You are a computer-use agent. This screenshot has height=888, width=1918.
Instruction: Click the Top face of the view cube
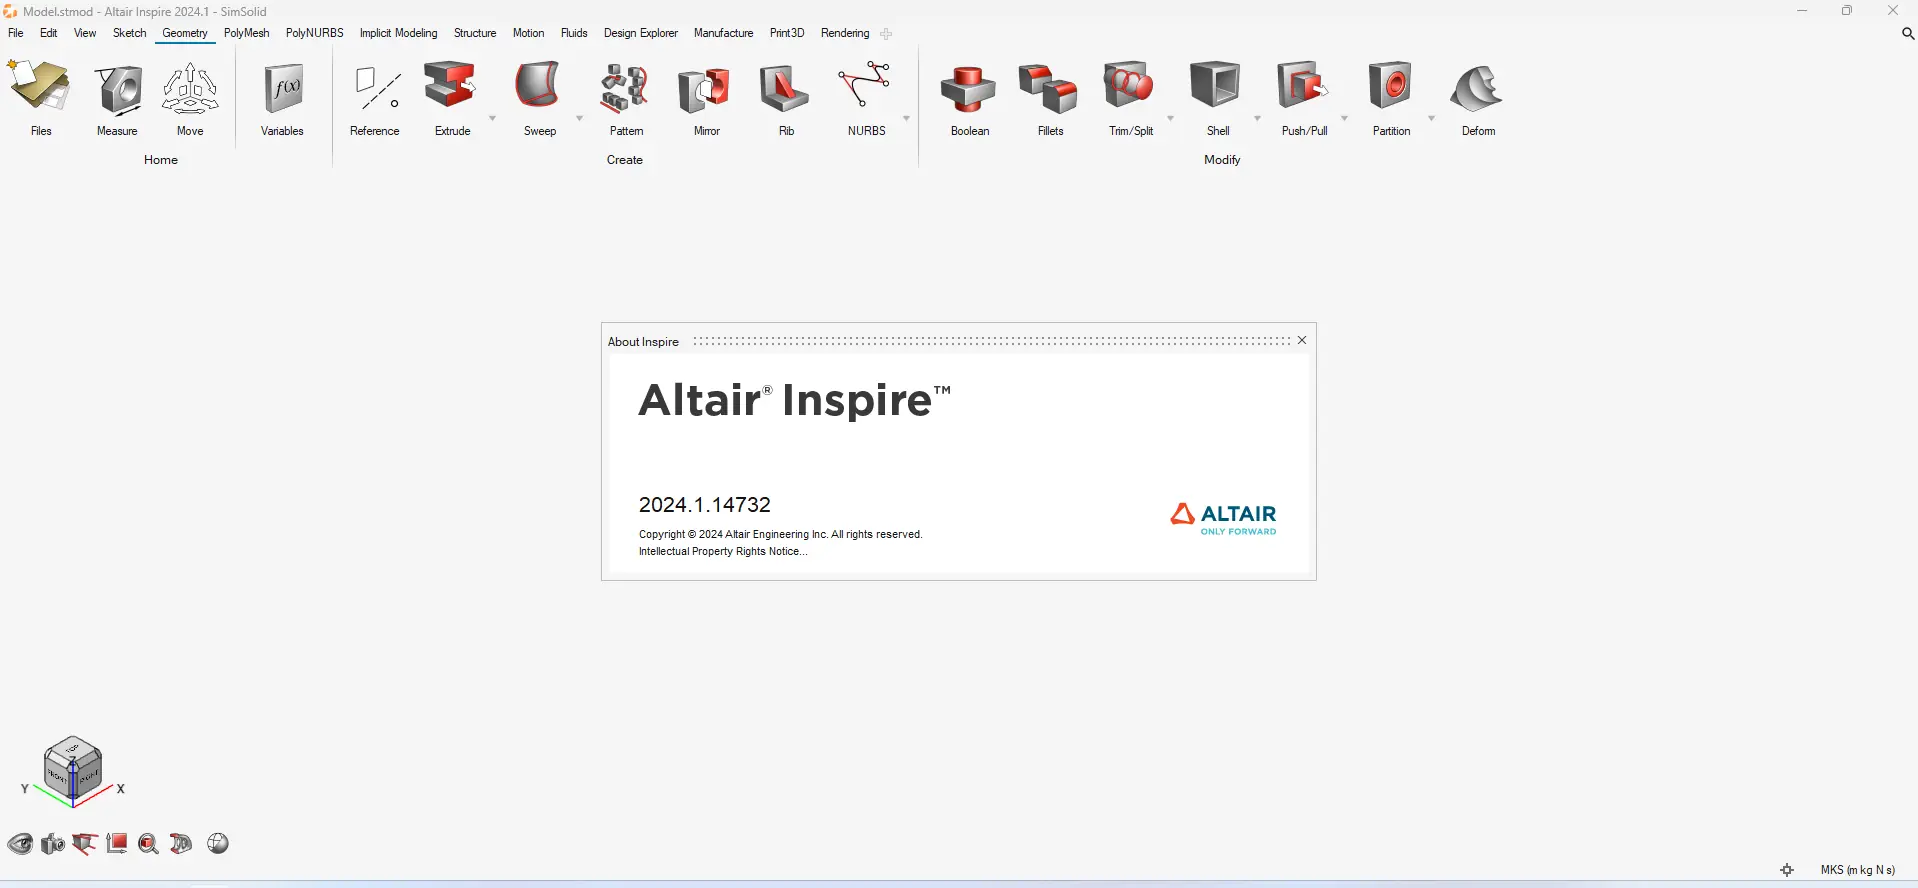(73, 748)
